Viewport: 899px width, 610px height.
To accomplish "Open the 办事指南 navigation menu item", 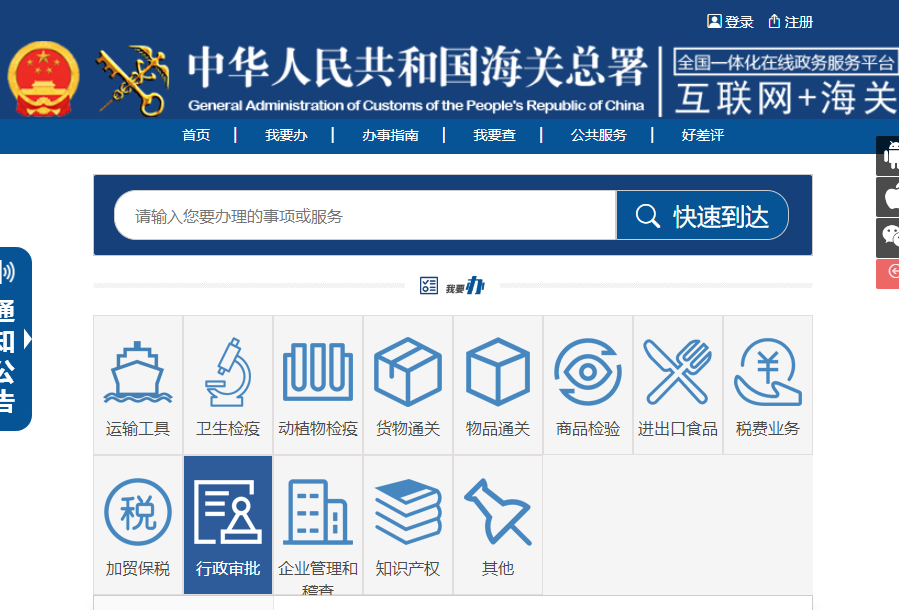I will [x=390, y=135].
